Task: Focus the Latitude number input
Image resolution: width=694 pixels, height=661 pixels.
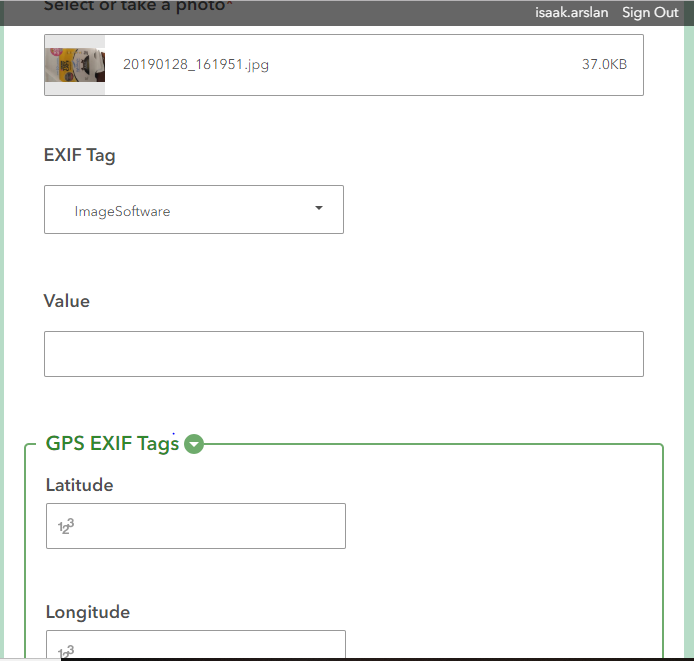Action: tap(196, 526)
